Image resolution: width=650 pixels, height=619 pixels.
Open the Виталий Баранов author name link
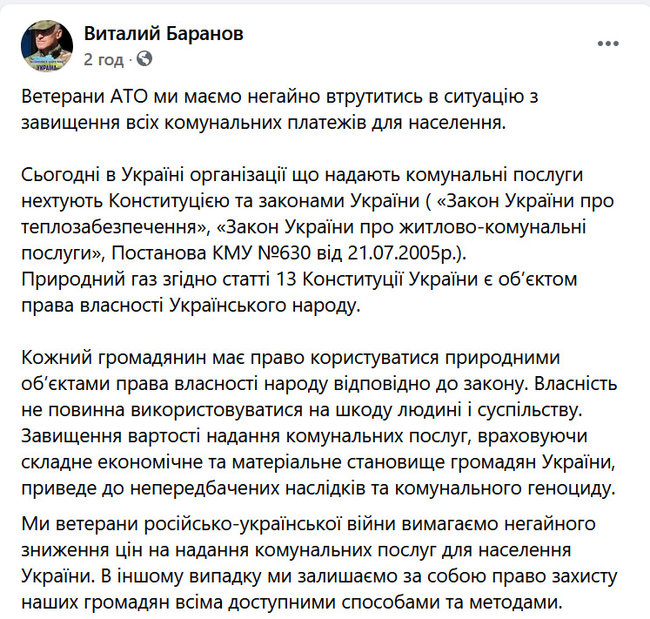click(x=164, y=34)
